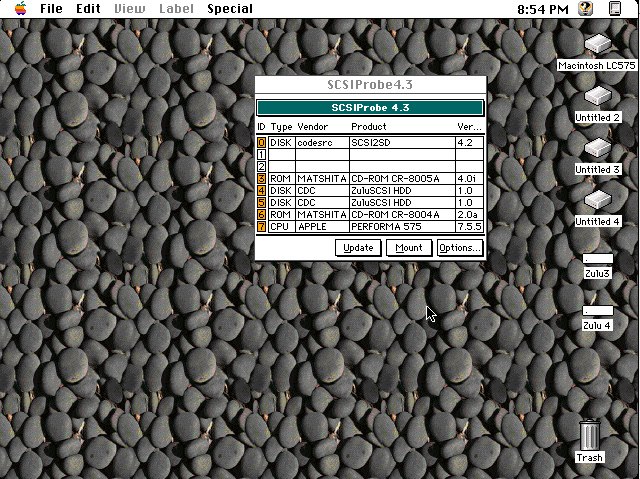Open the Apple menu
This screenshot has width=640, height=479.
[x=20, y=9]
